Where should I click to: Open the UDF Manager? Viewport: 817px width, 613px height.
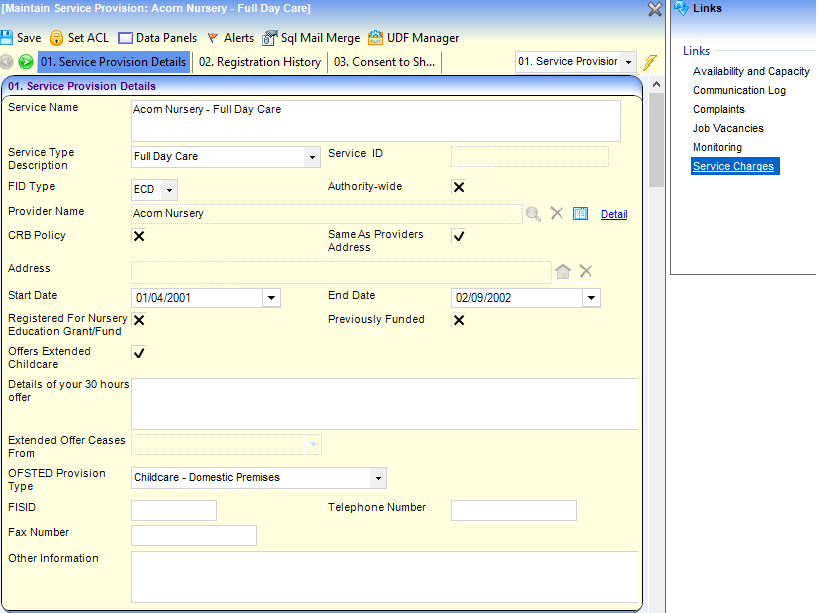point(375,38)
